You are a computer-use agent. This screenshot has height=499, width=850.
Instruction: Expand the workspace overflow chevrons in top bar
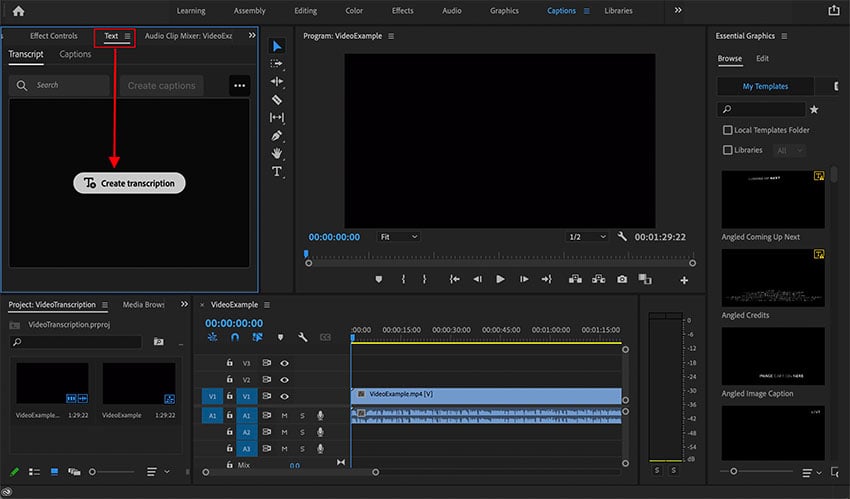[x=678, y=10]
